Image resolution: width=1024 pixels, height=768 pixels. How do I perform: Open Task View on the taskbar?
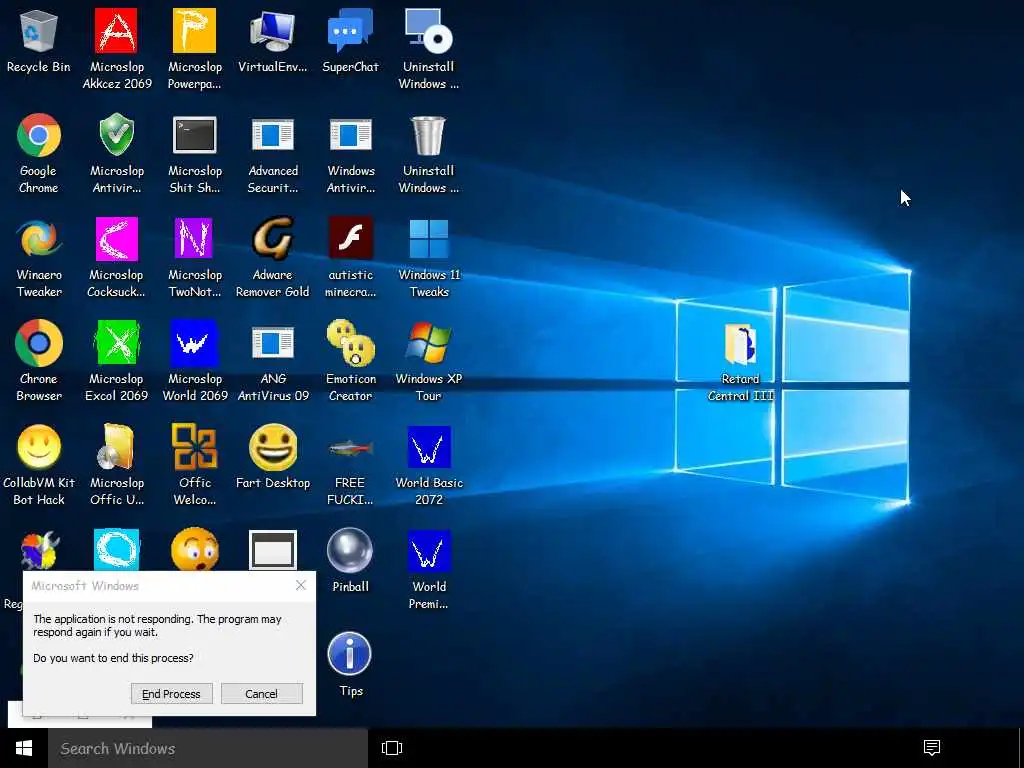[392, 748]
